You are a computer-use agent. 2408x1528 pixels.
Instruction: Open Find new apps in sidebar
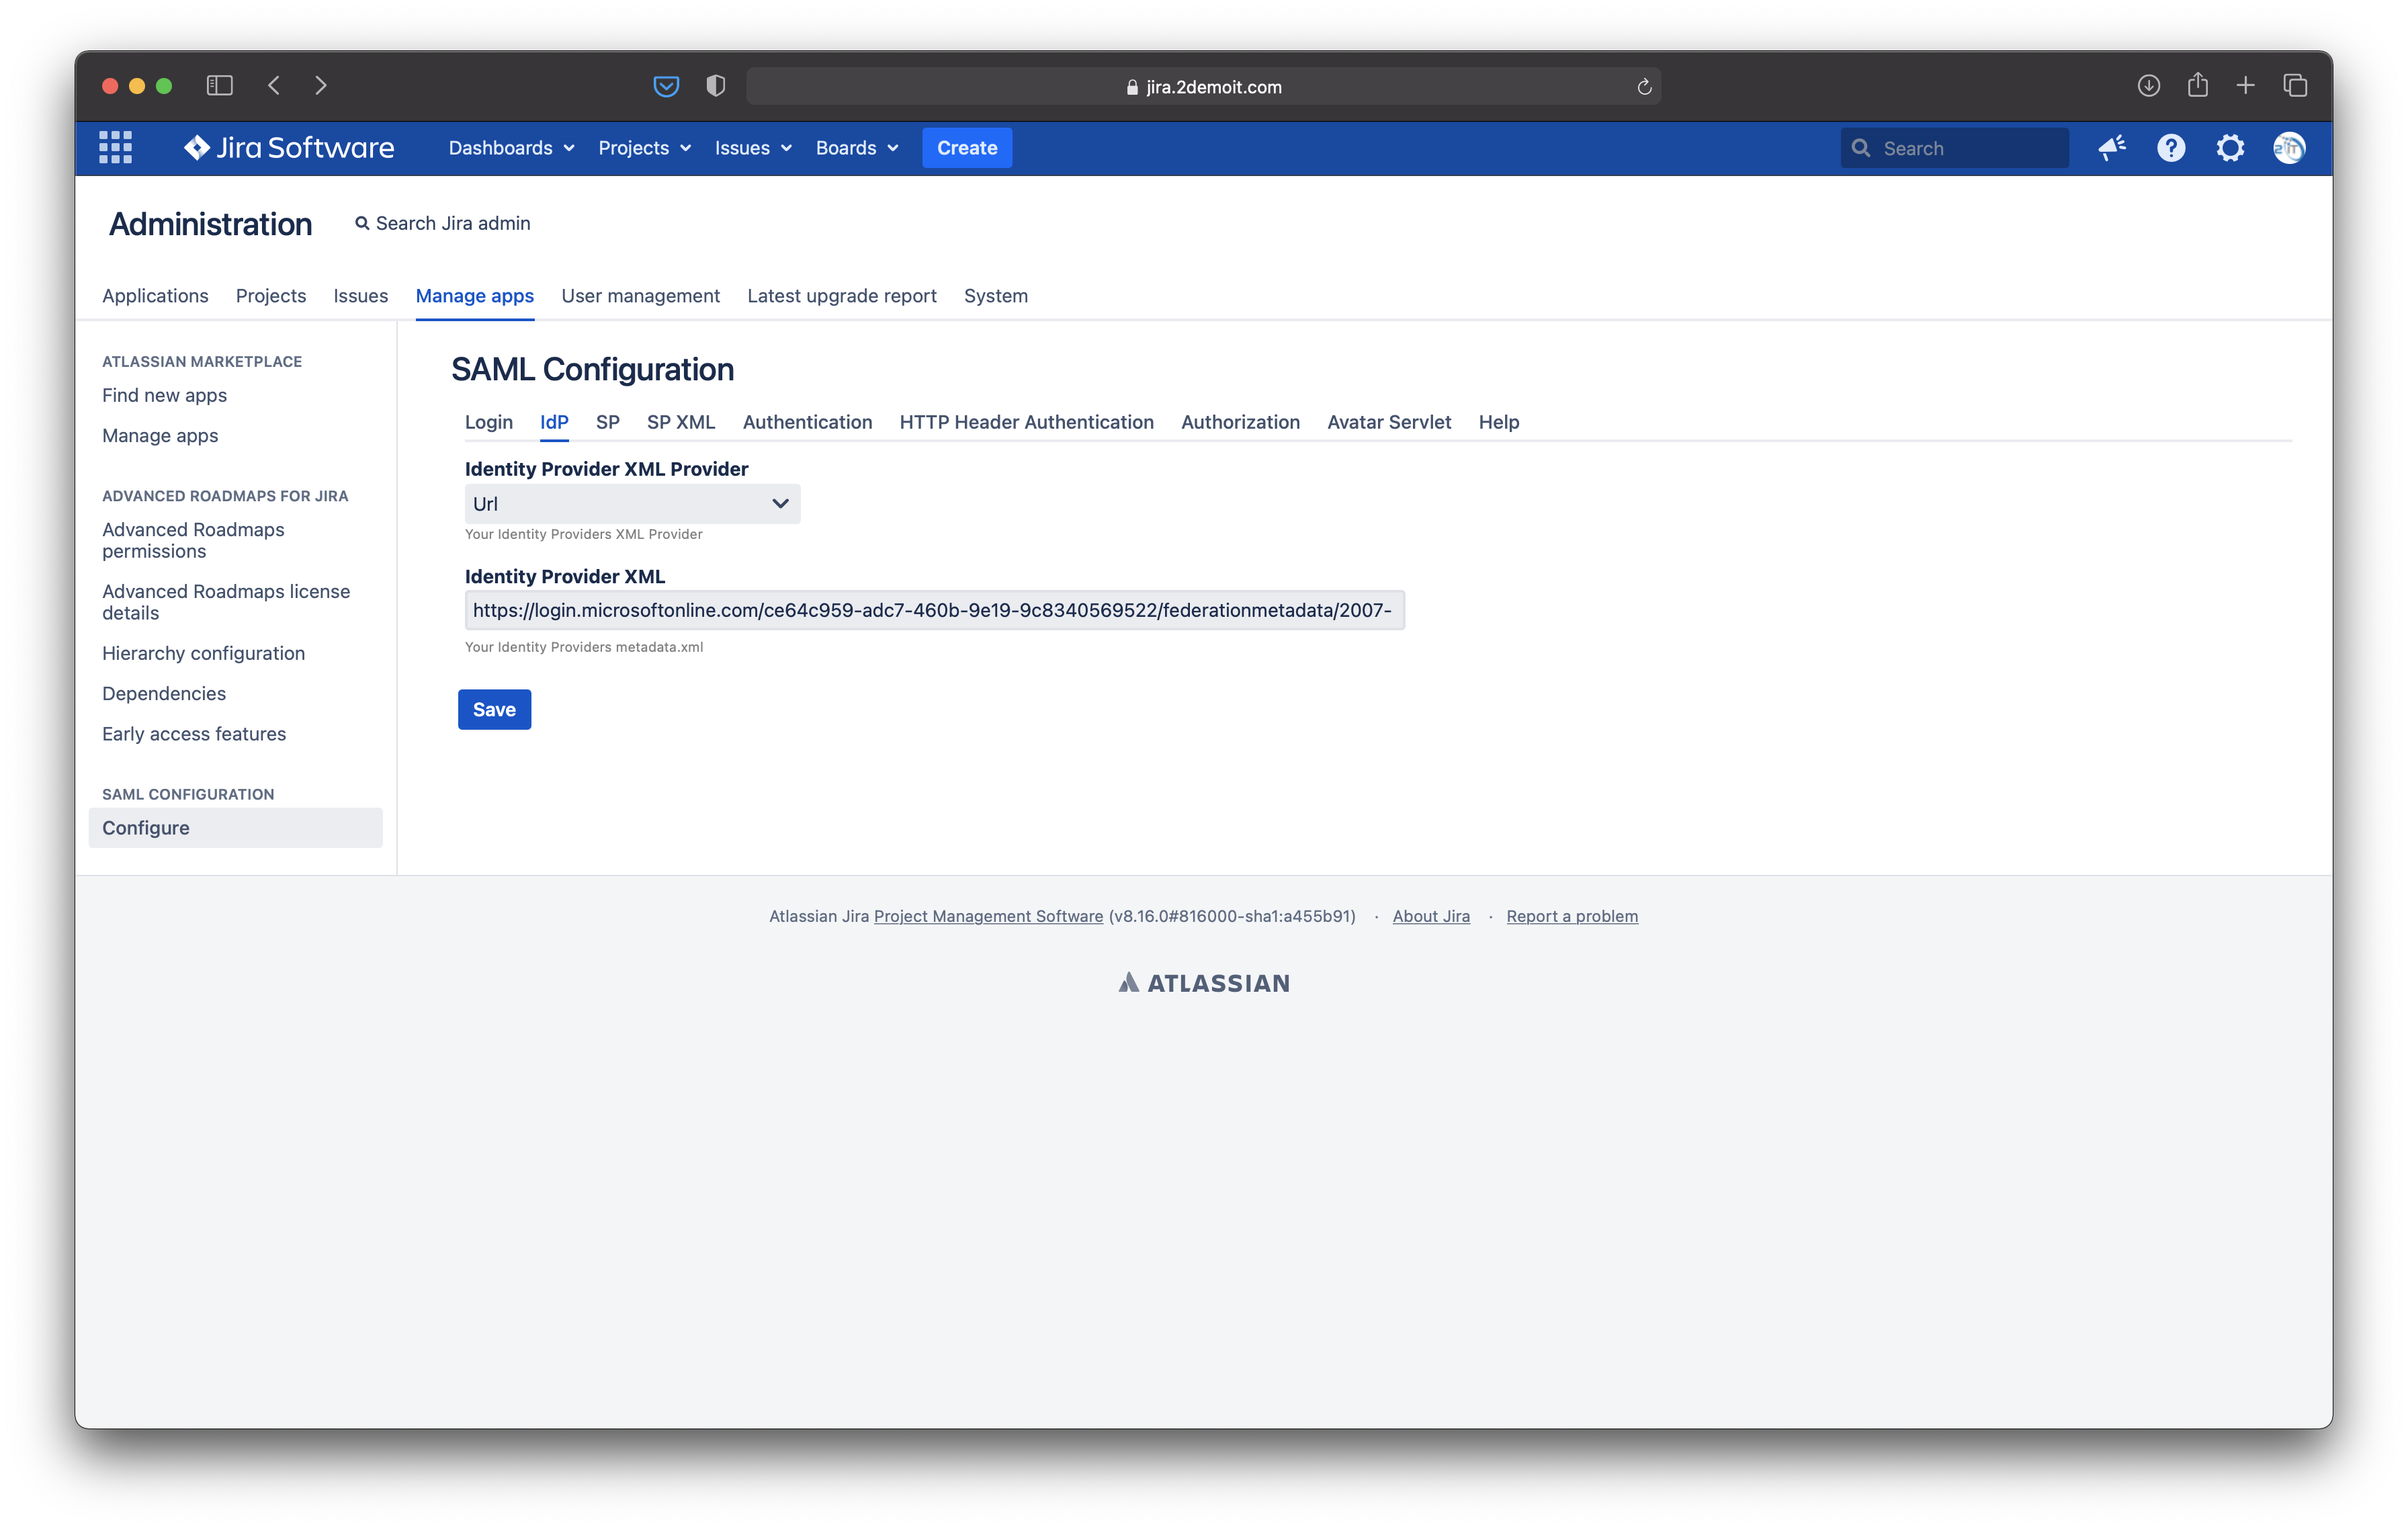pyautogui.click(x=164, y=395)
